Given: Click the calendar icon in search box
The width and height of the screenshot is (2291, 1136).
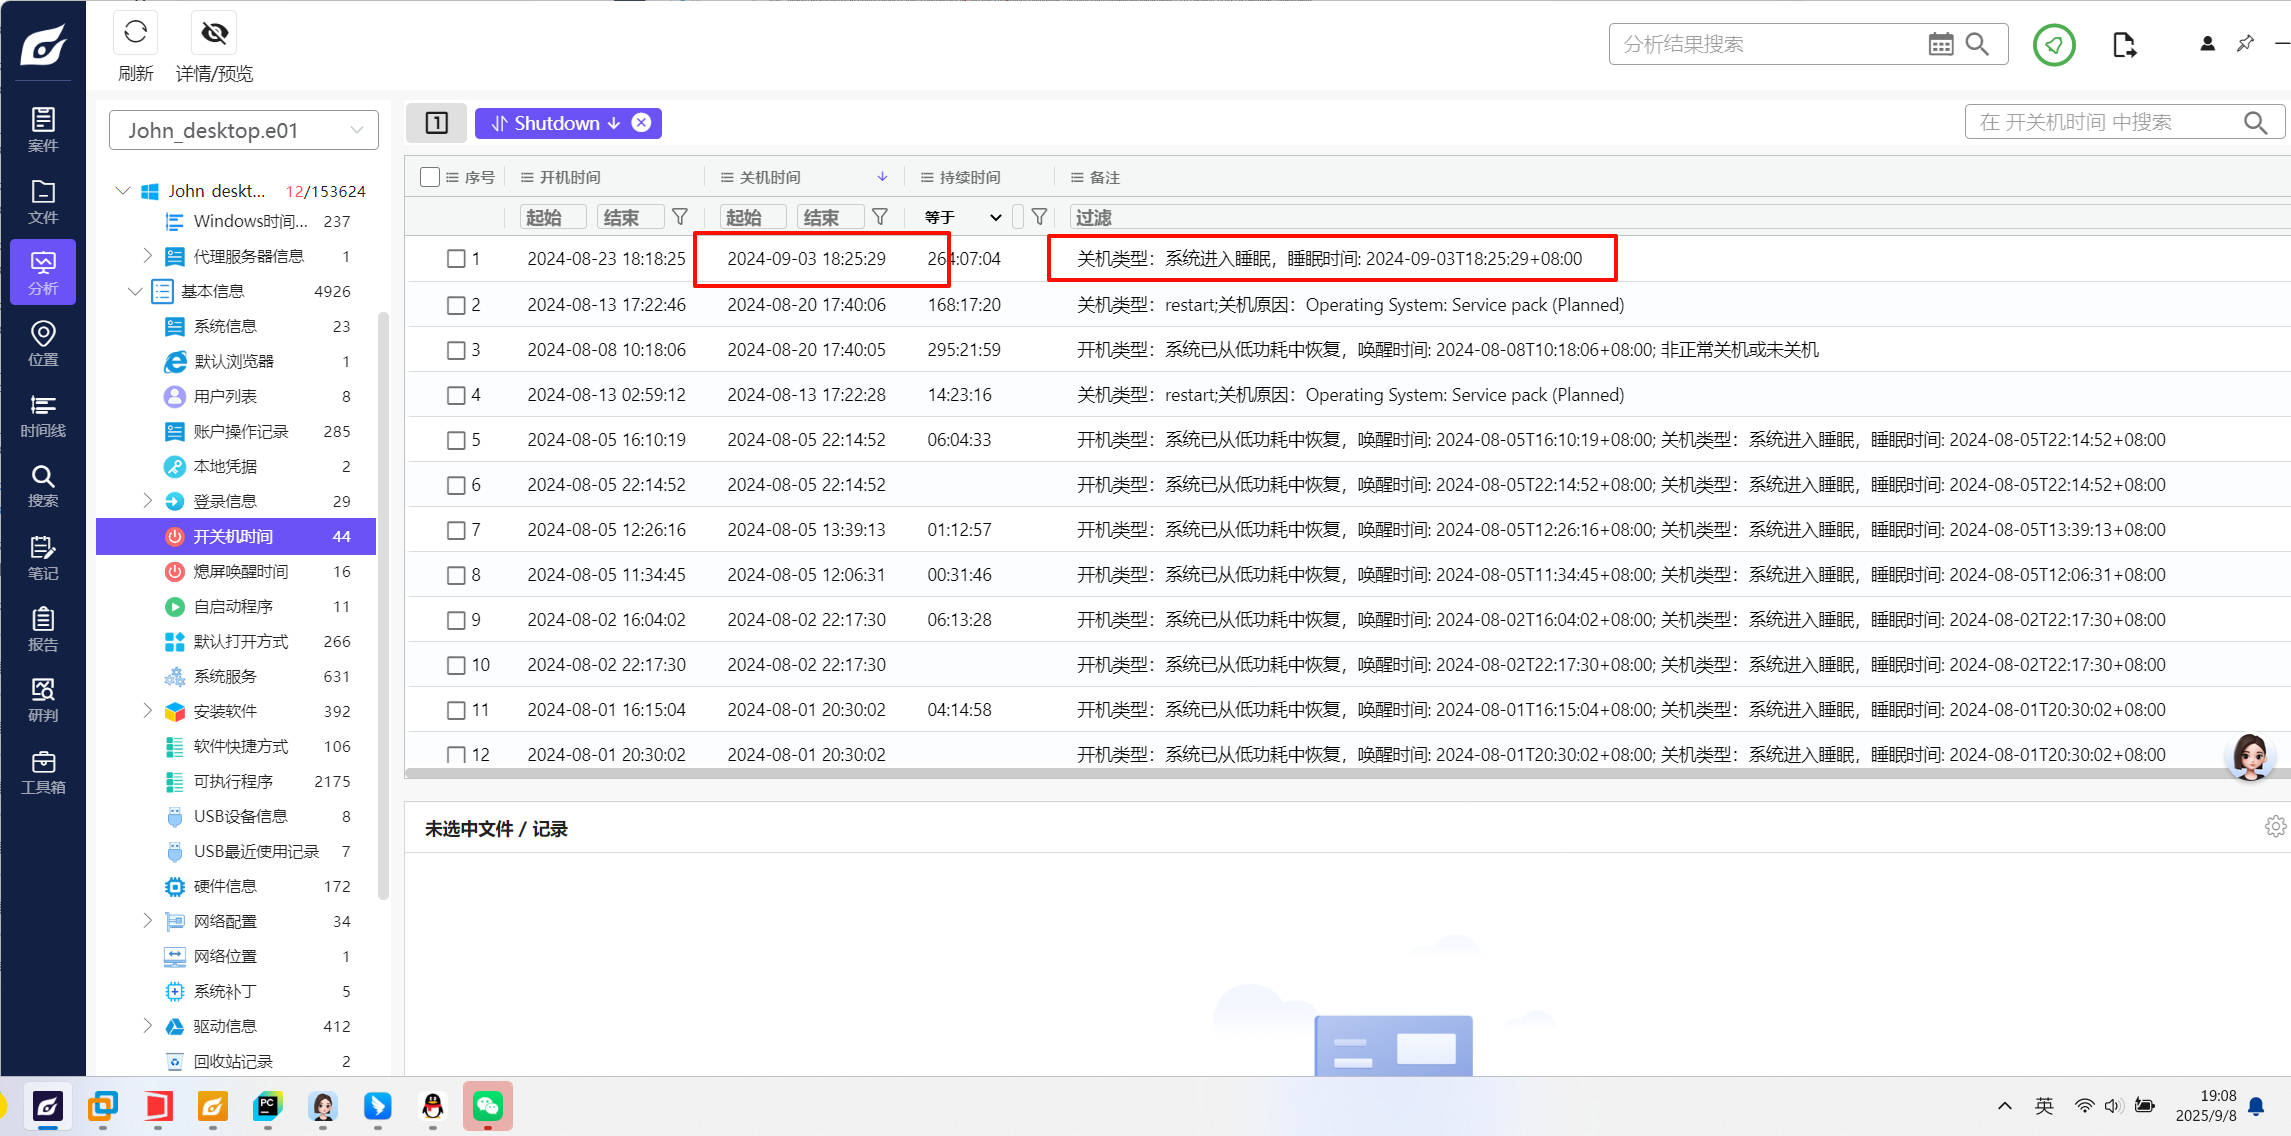Looking at the screenshot, I should point(1940,45).
